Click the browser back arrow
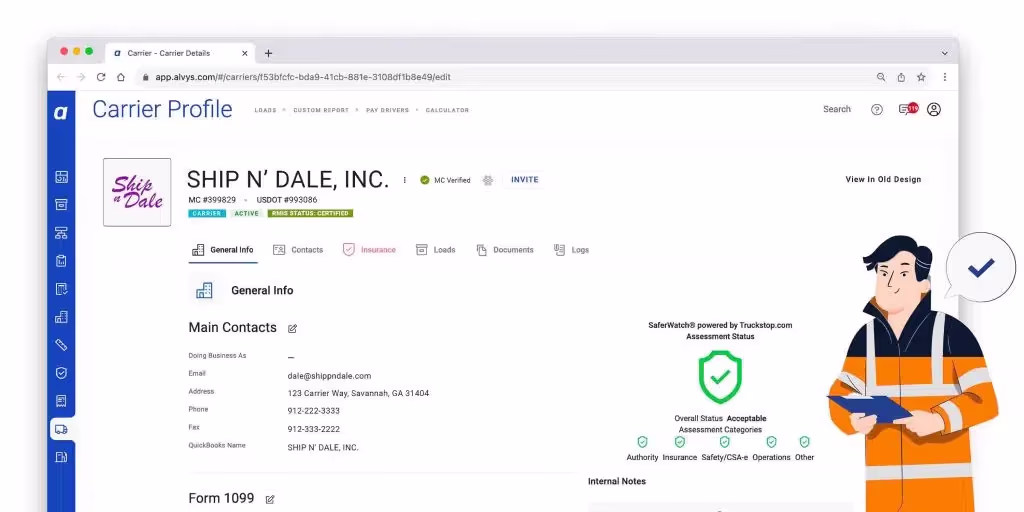 click(61, 77)
